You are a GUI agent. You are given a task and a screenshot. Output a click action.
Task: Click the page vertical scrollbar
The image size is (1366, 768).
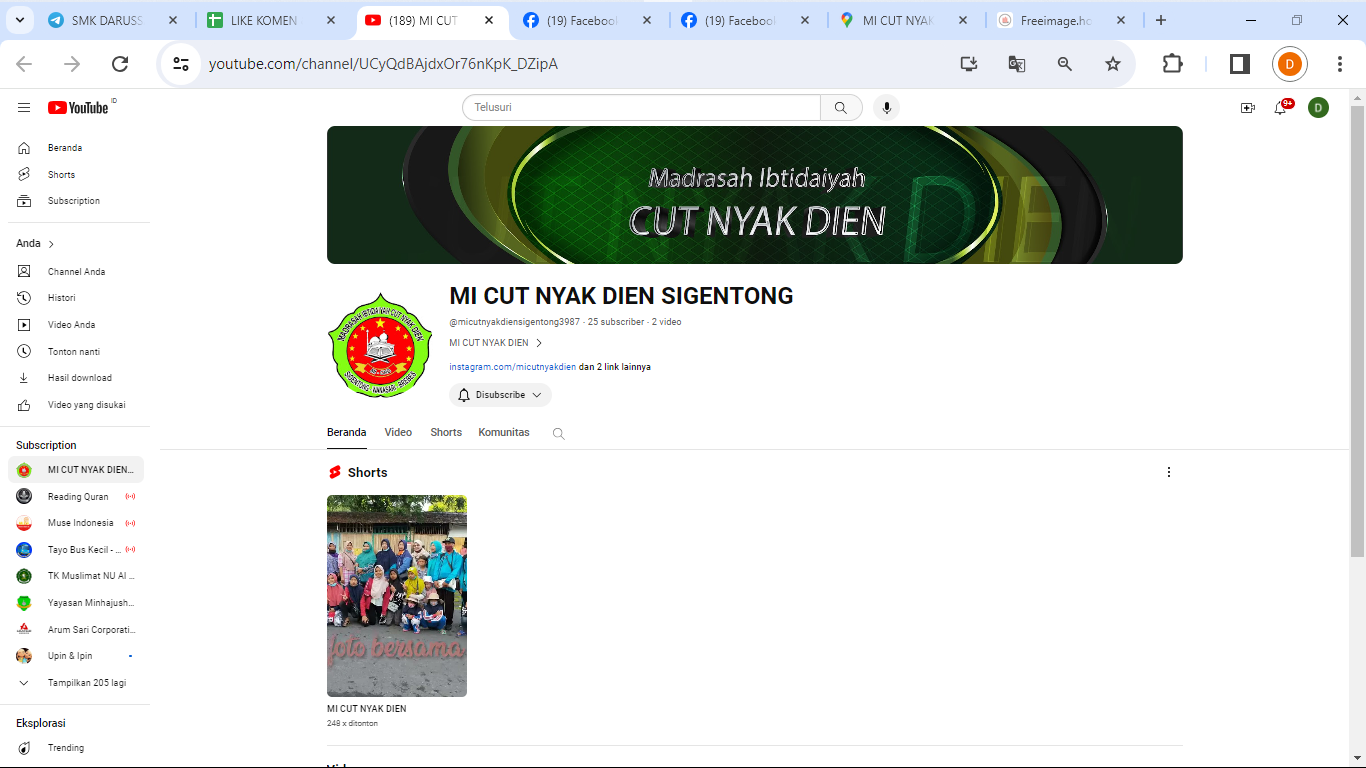point(1357,330)
